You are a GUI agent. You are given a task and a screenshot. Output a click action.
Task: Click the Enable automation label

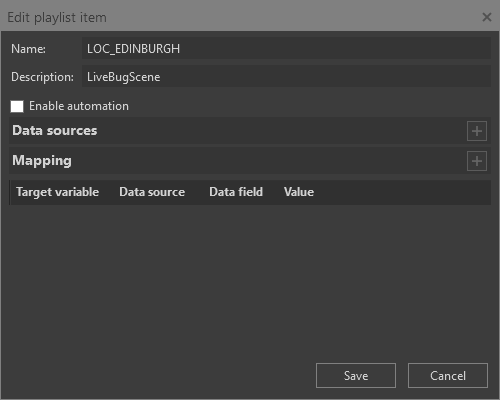pyautogui.click(x=79, y=106)
